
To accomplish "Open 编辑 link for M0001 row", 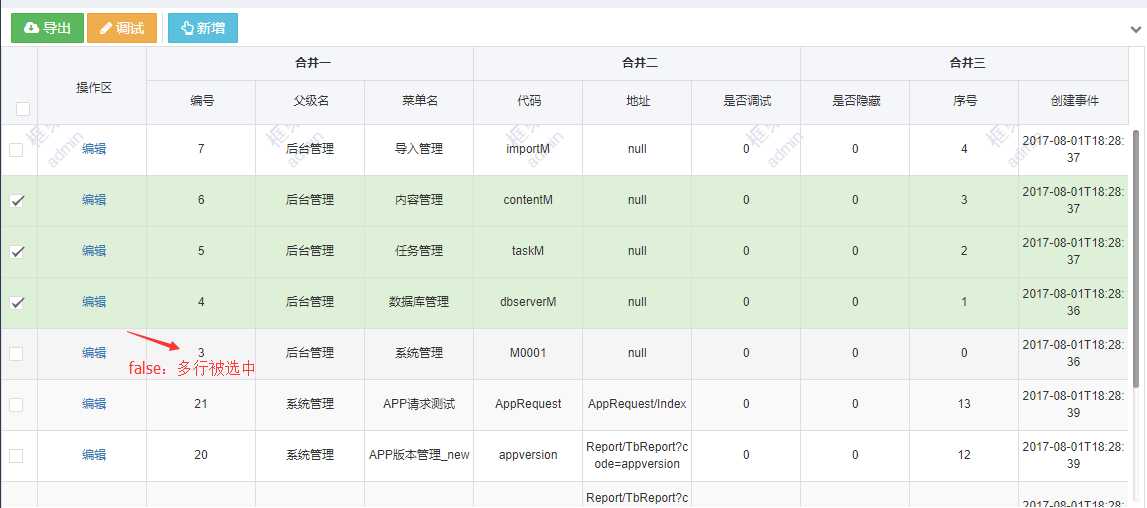I will [x=94, y=353].
